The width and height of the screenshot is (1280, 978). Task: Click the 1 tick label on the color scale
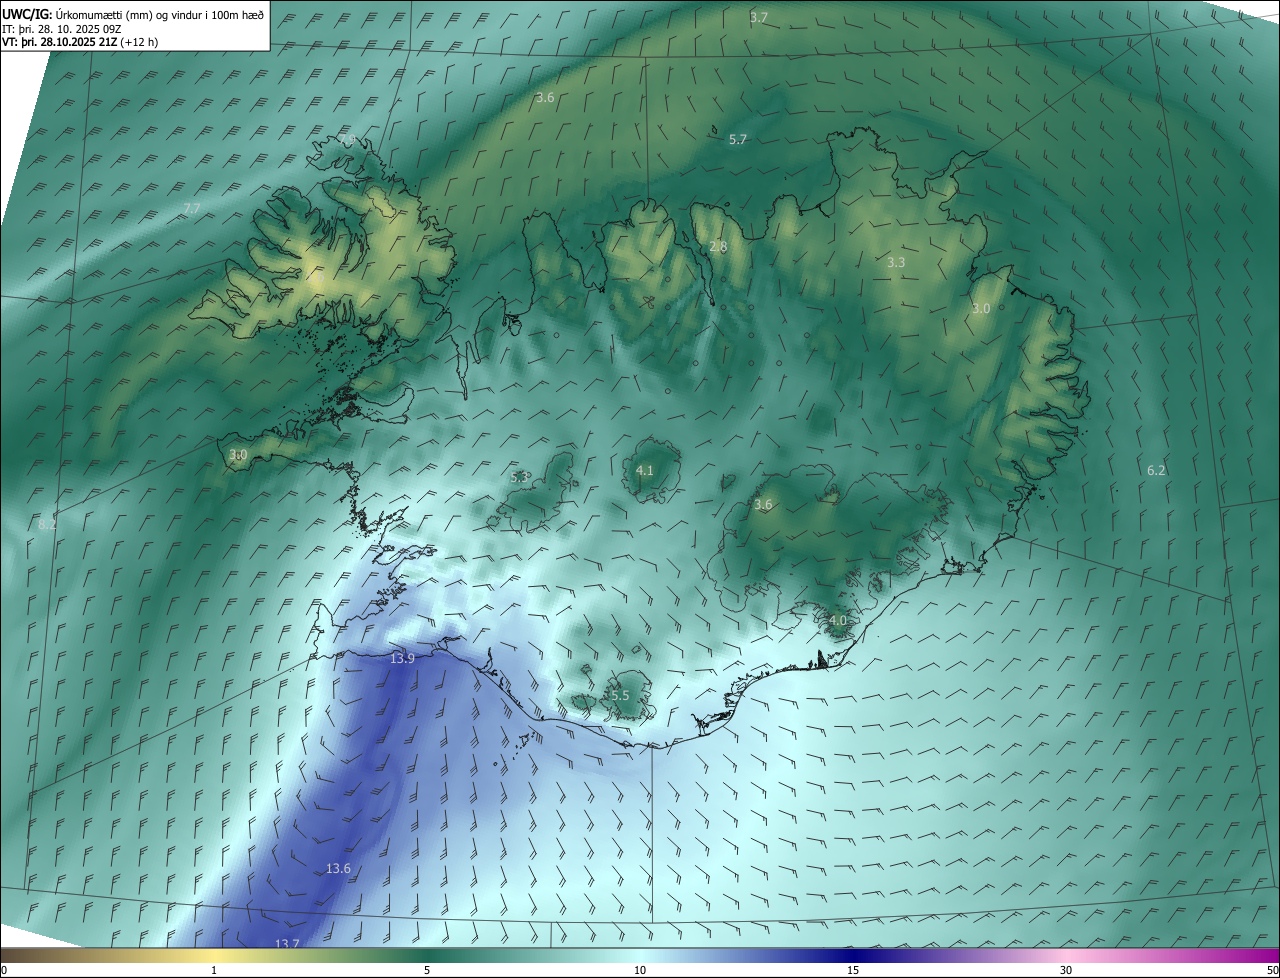point(214,970)
